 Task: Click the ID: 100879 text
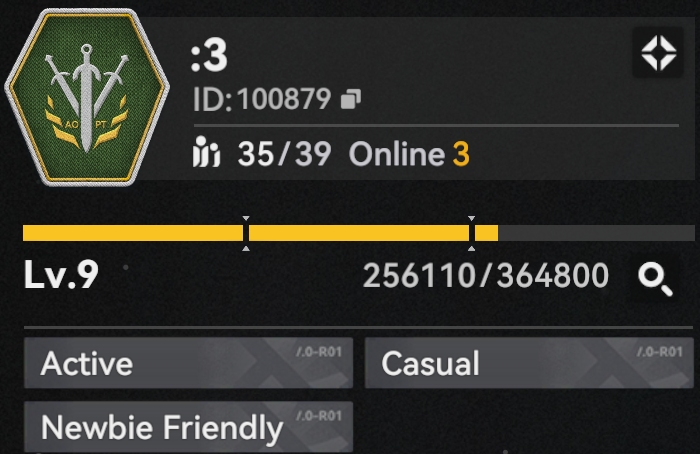pyautogui.click(x=262, y=99)
